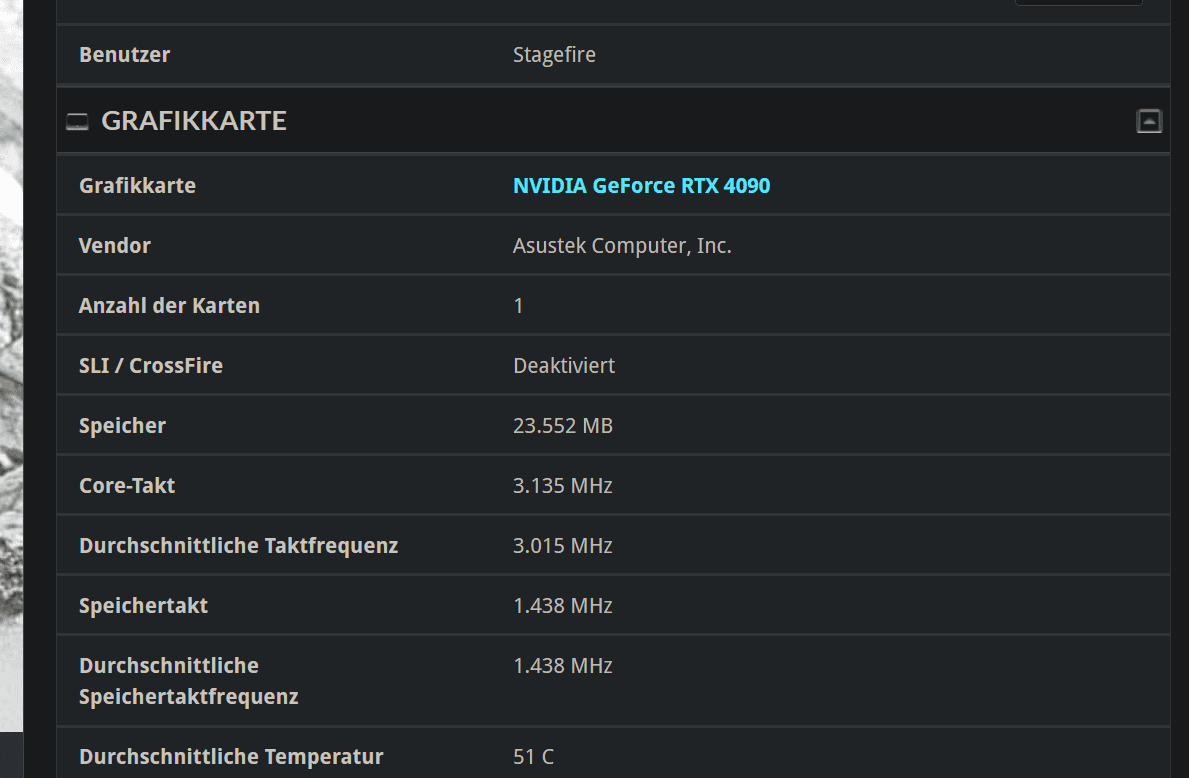This screenshot has height=778, width=1189.
Task: Click Durchschnittliche Taktfrequenz label
Action: (x=238, y=546)
